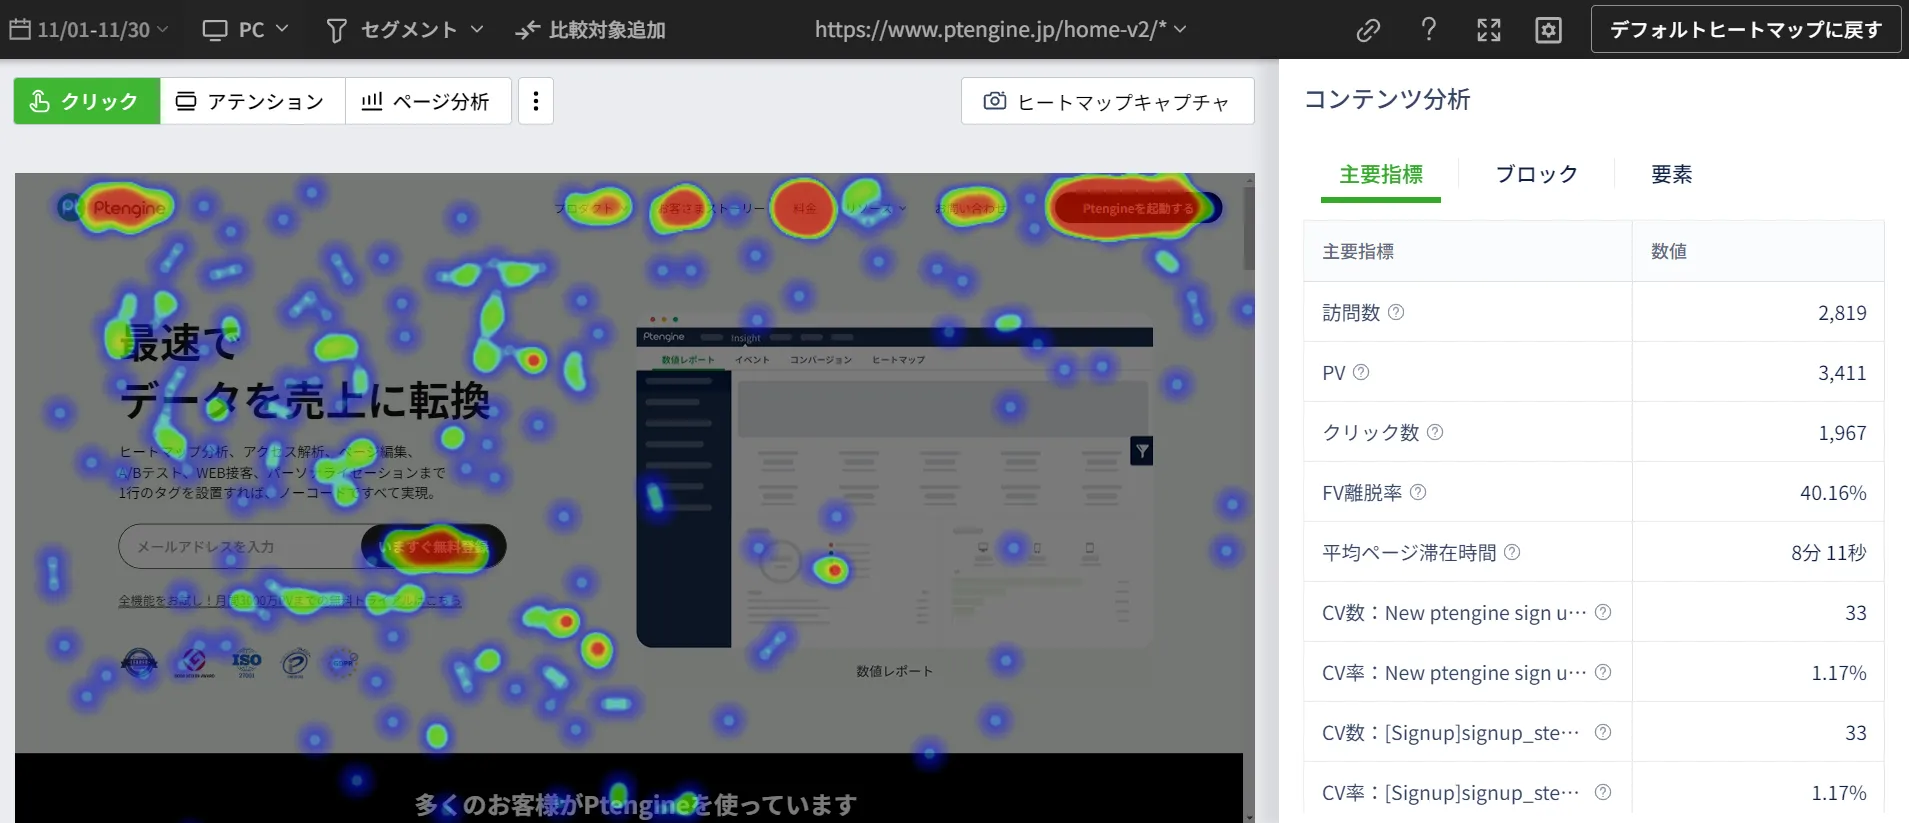The height and width of the screenshot is (823, 1909).
Task: Switch to the 要素 tab
Action: pos(1671,174)
